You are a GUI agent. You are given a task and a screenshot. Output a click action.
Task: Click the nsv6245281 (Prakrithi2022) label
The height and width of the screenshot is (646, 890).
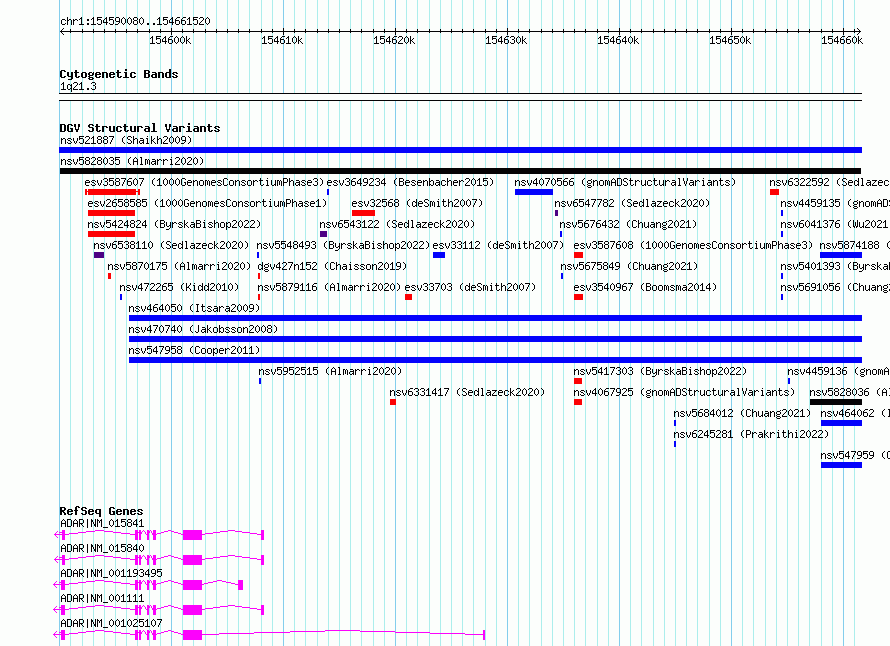pyautogui.click(x=751, y=434)
